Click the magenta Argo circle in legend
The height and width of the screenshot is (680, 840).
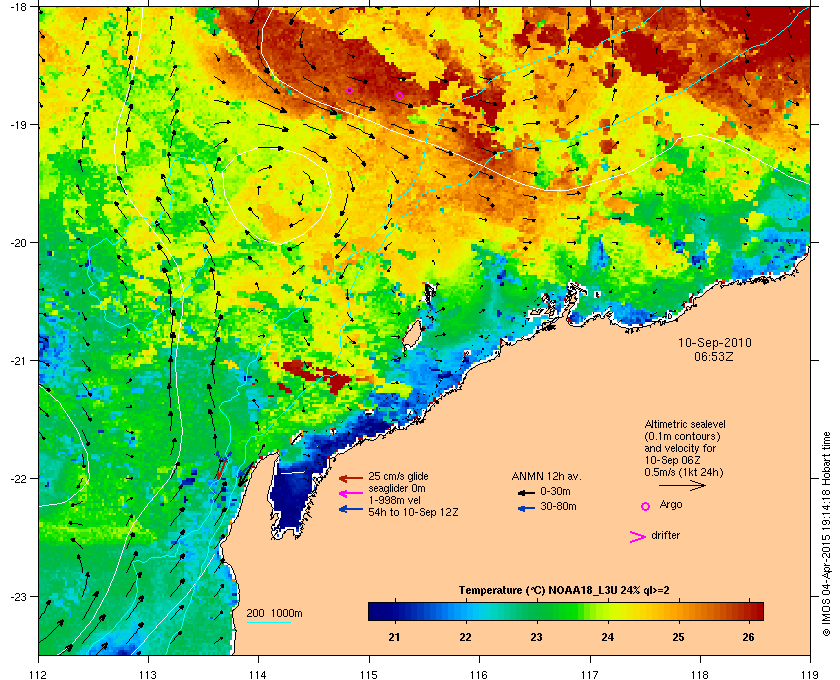646,506
